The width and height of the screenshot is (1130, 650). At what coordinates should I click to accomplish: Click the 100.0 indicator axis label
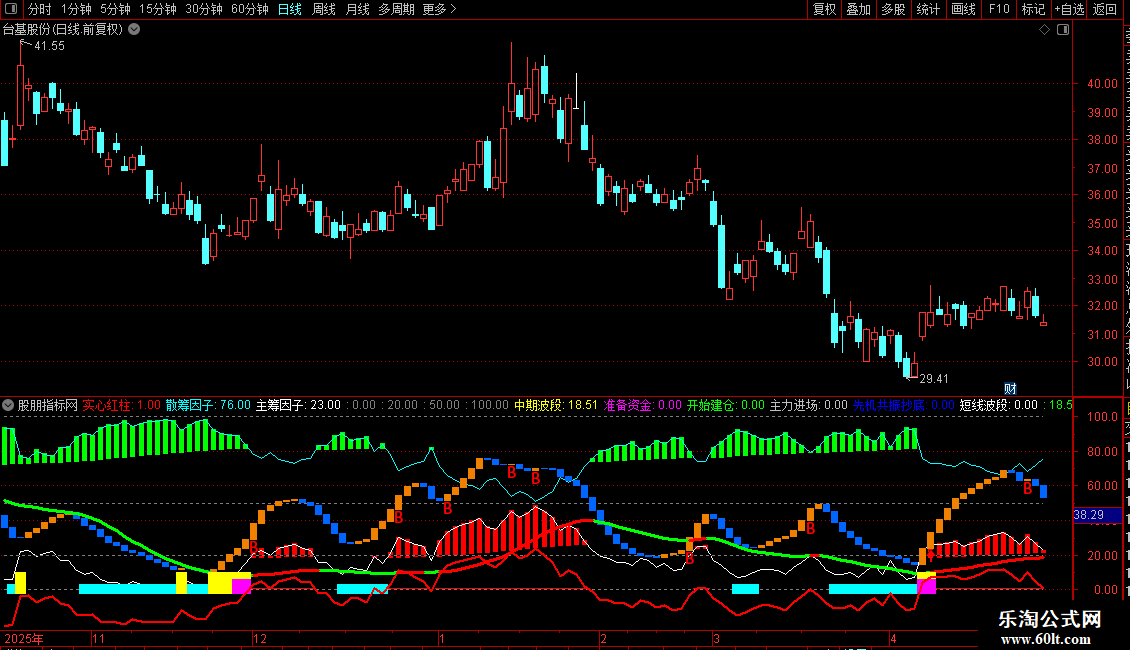click(1102, 417)
